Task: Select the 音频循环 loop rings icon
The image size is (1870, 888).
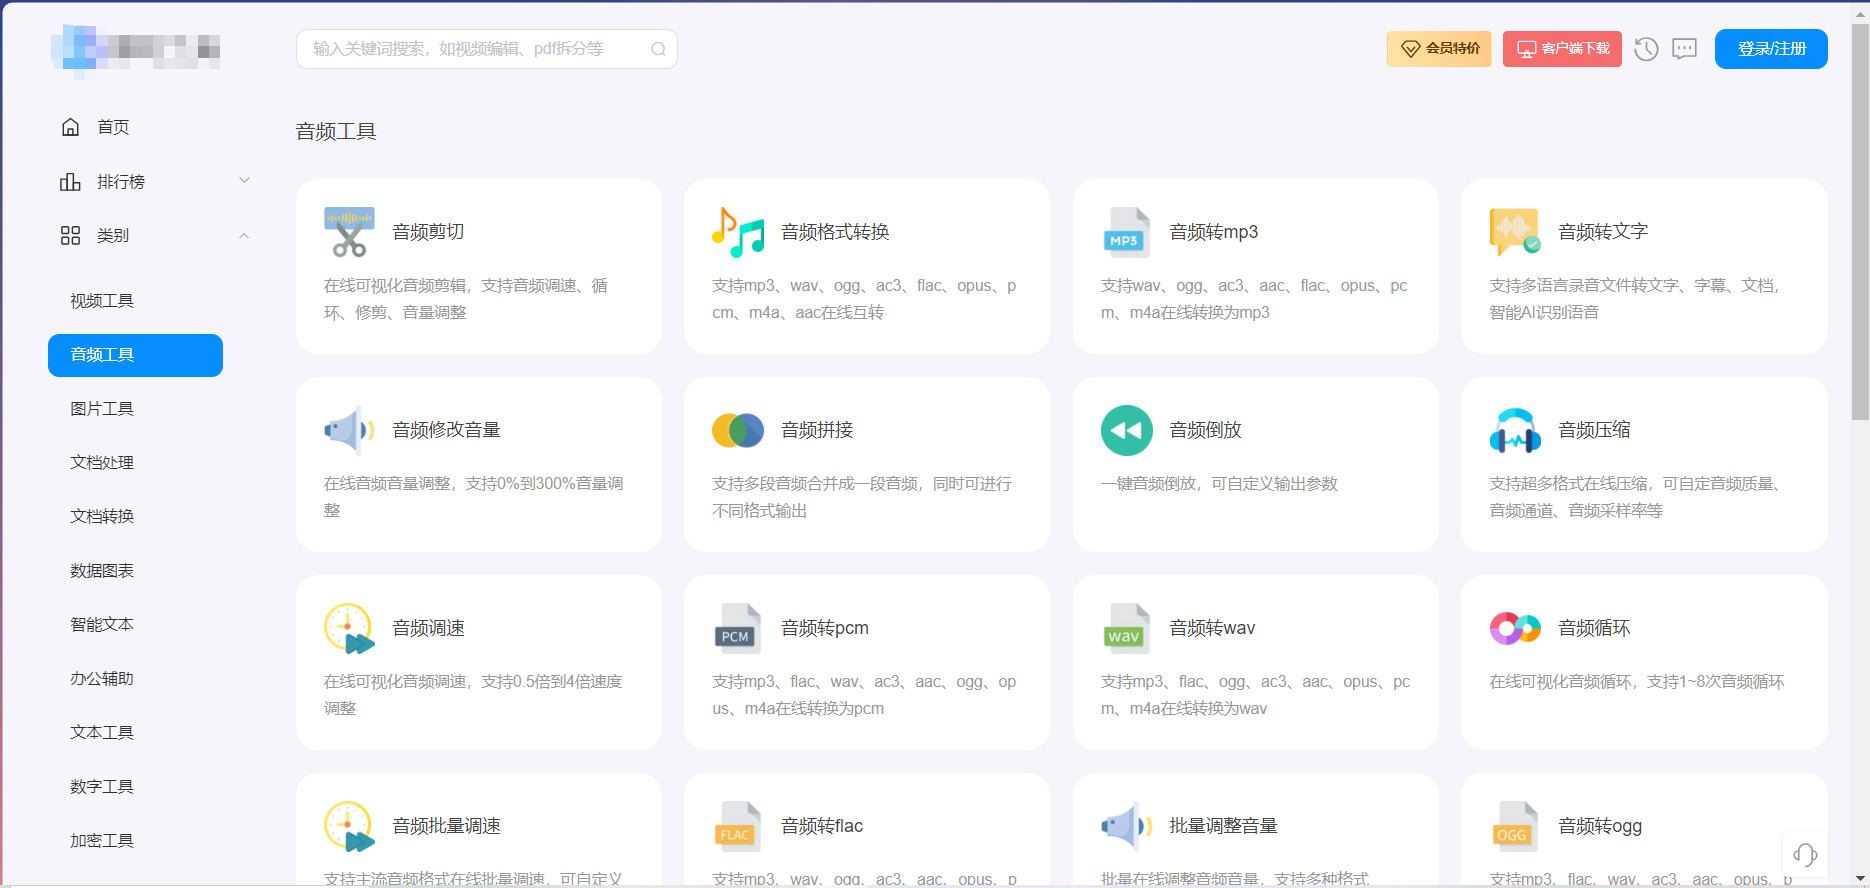Action: [1515, 628]
